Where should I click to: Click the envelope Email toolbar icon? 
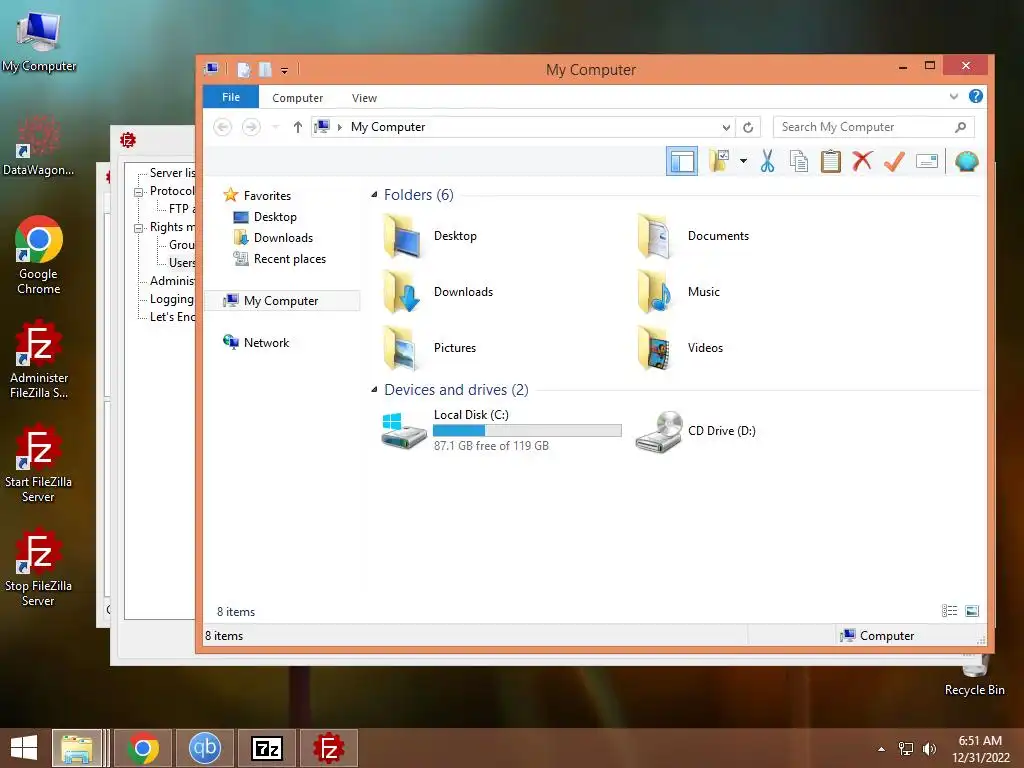[927, 161]
